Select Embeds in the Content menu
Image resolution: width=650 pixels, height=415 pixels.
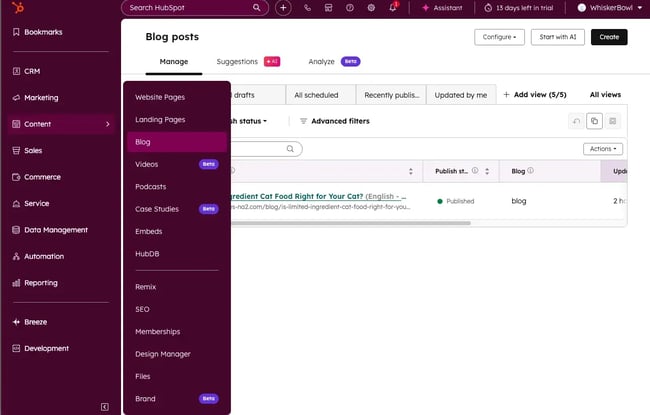[x=177, y=231]
